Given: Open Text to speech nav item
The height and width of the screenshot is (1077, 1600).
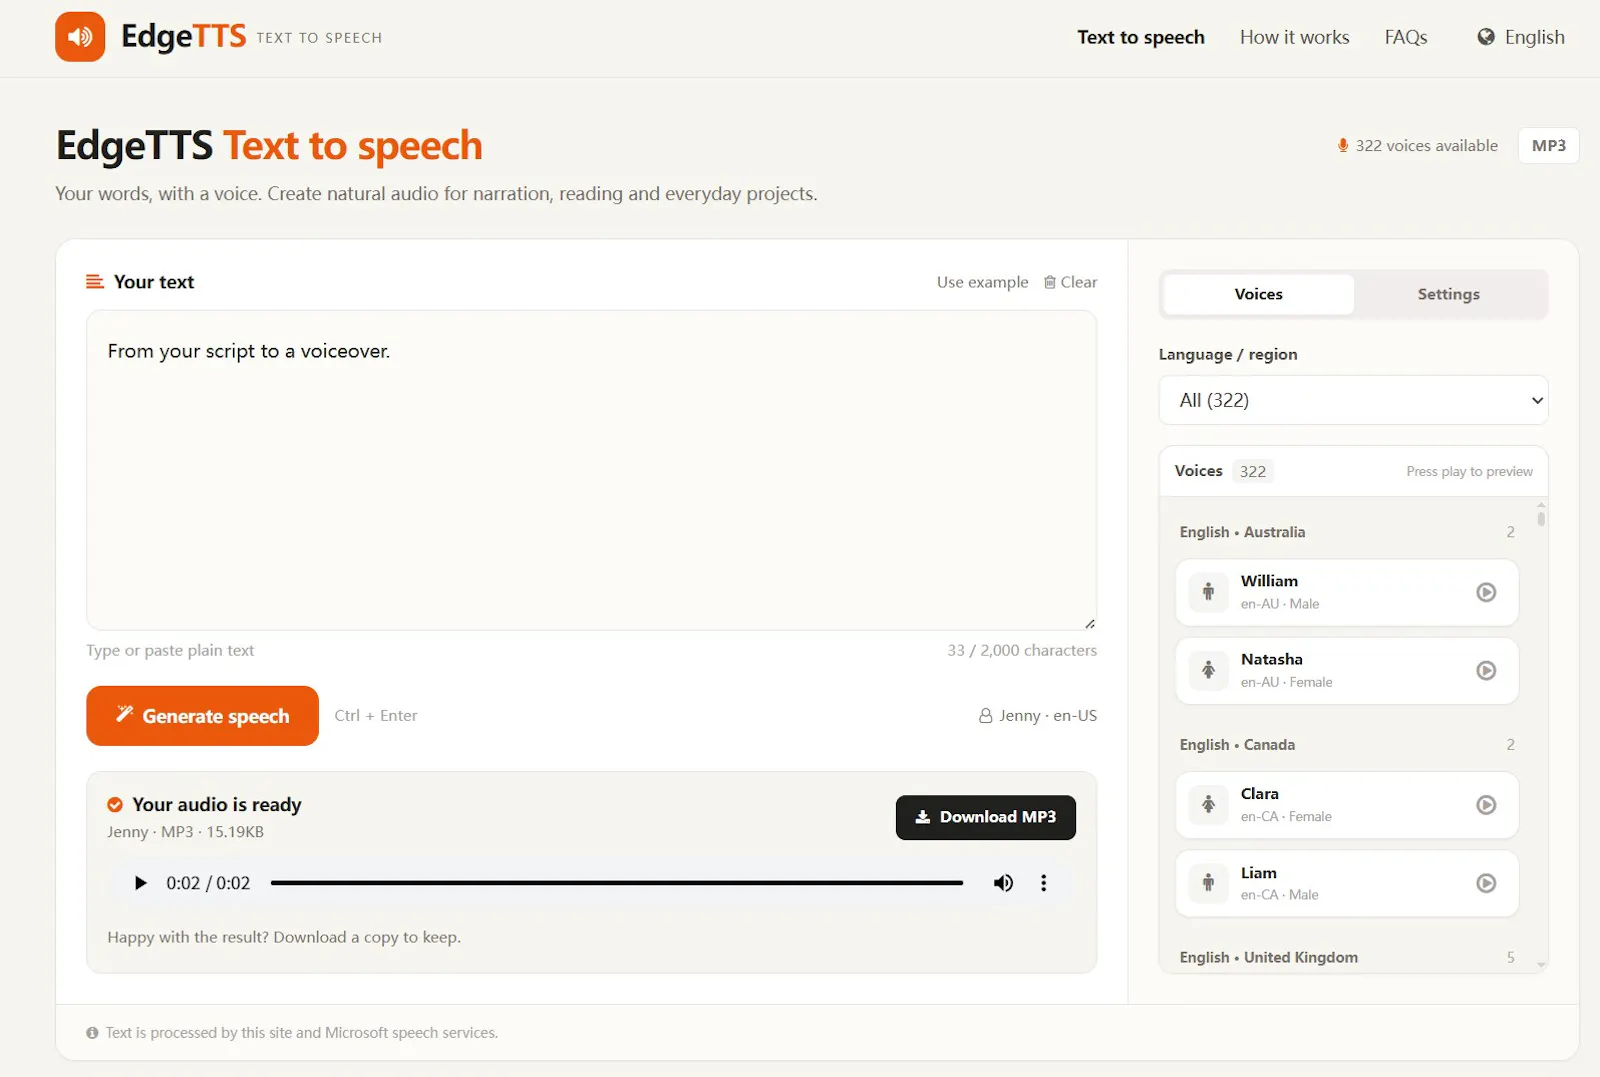Looking at the screenshot, I should [1141, 37].
